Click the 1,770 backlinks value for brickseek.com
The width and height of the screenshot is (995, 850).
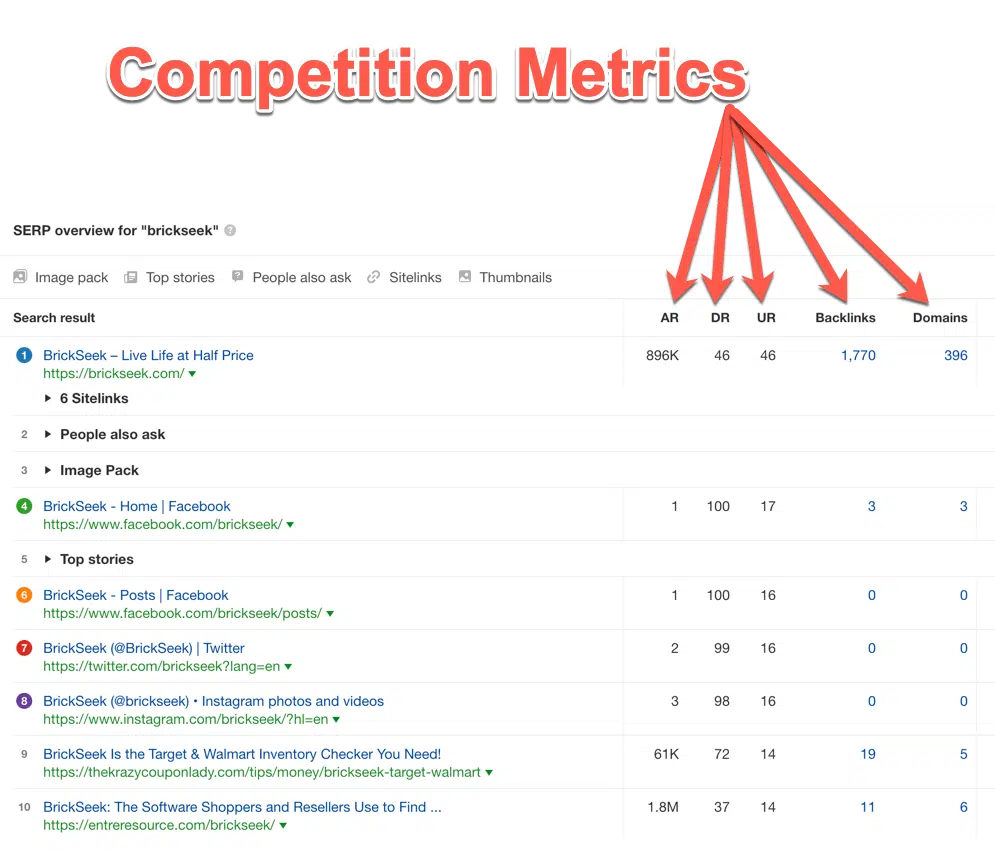tap(857, 355)
